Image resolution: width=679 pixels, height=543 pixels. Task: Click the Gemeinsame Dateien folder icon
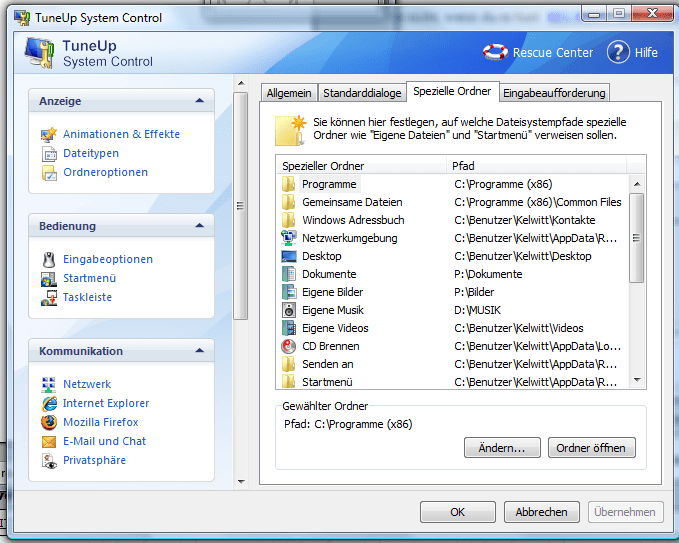(288, 202)
